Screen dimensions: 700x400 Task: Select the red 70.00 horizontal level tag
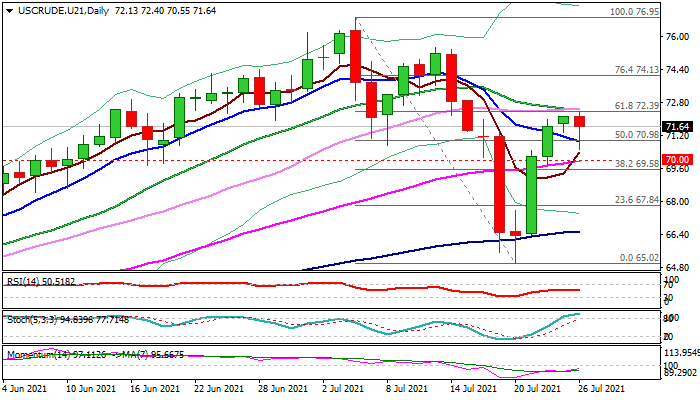click(x=677, y=160)
